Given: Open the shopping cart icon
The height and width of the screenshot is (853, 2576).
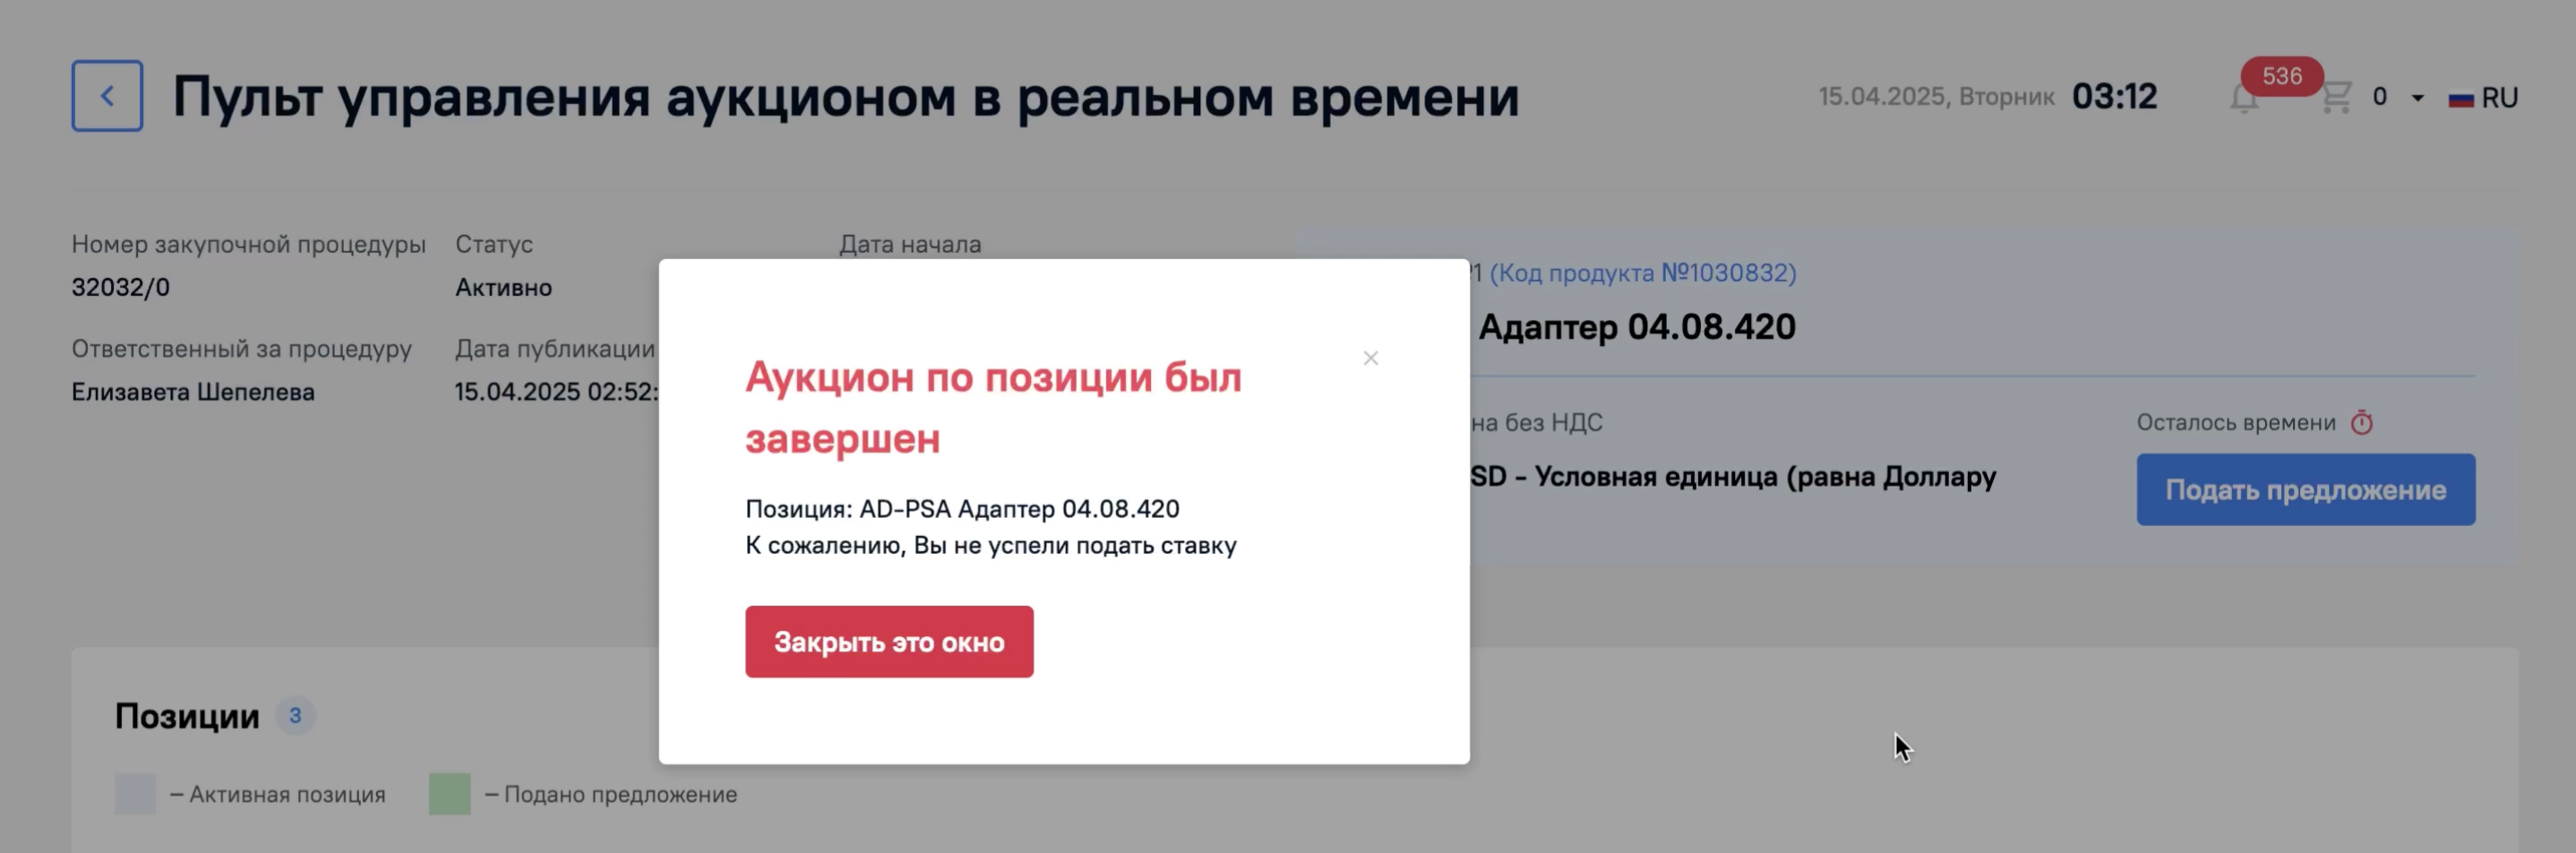Looking at the screenshot, I should [x=2336, y=97].
